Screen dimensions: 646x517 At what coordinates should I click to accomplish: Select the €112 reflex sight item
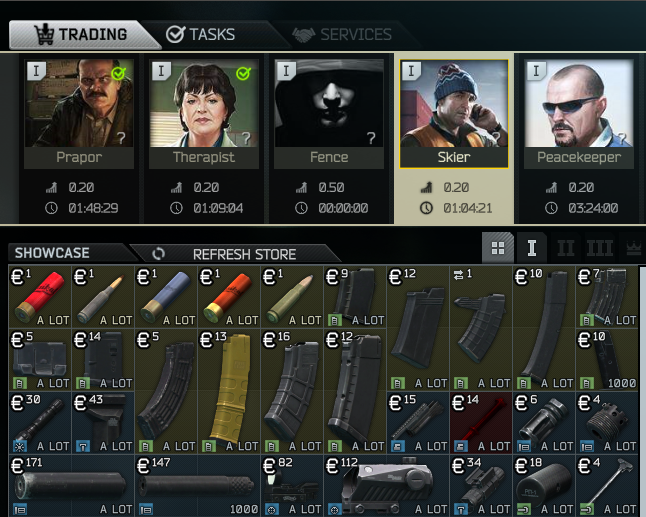(x=386, y=485)
